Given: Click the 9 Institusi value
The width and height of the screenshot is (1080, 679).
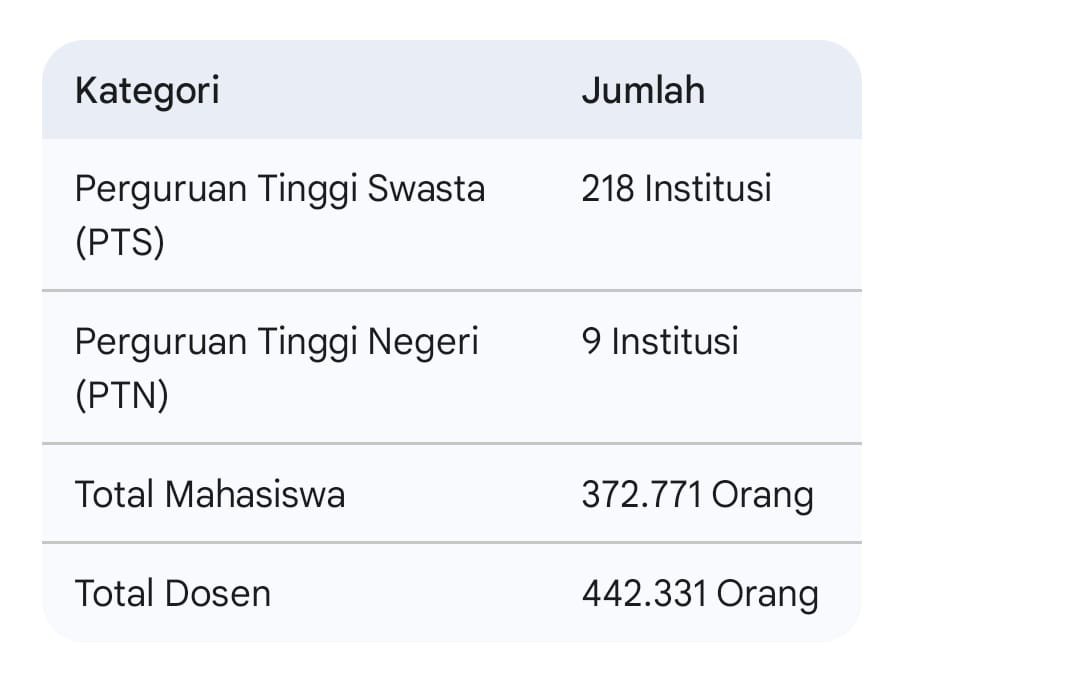Looking at the screenshot, I should tap(660, 341).
